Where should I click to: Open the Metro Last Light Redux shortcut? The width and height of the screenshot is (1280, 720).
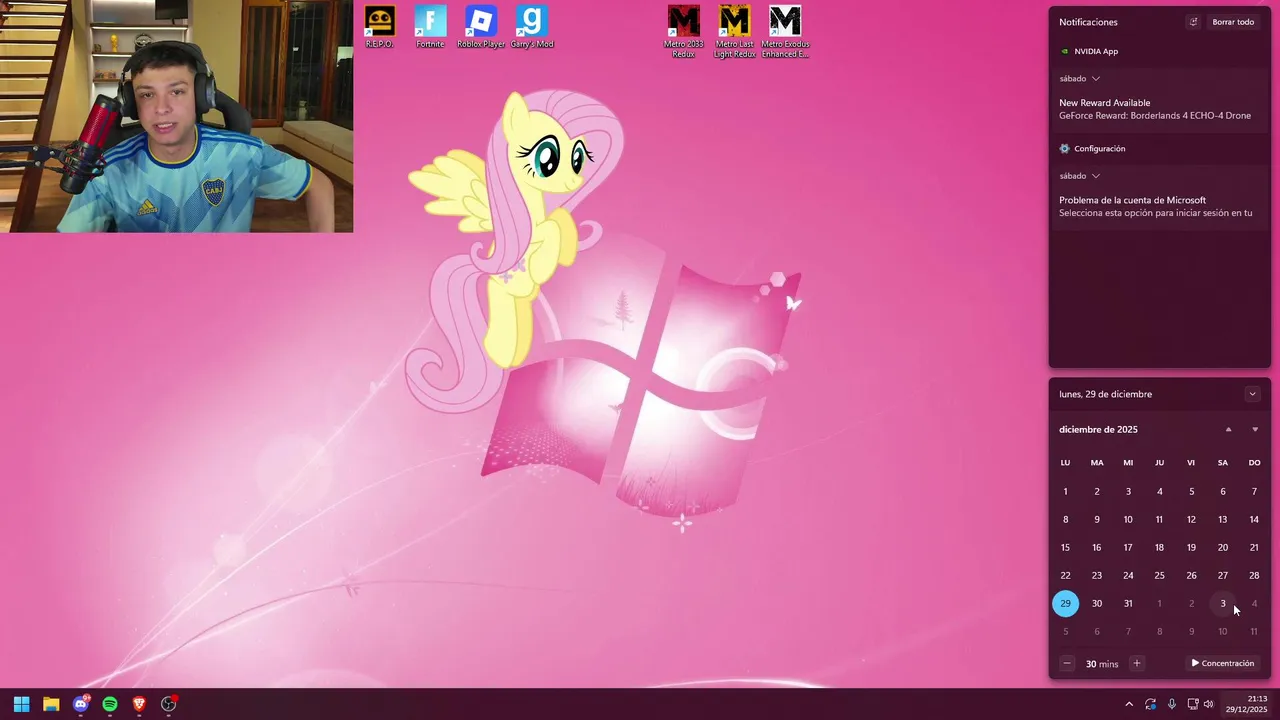(x=735, y=32)
